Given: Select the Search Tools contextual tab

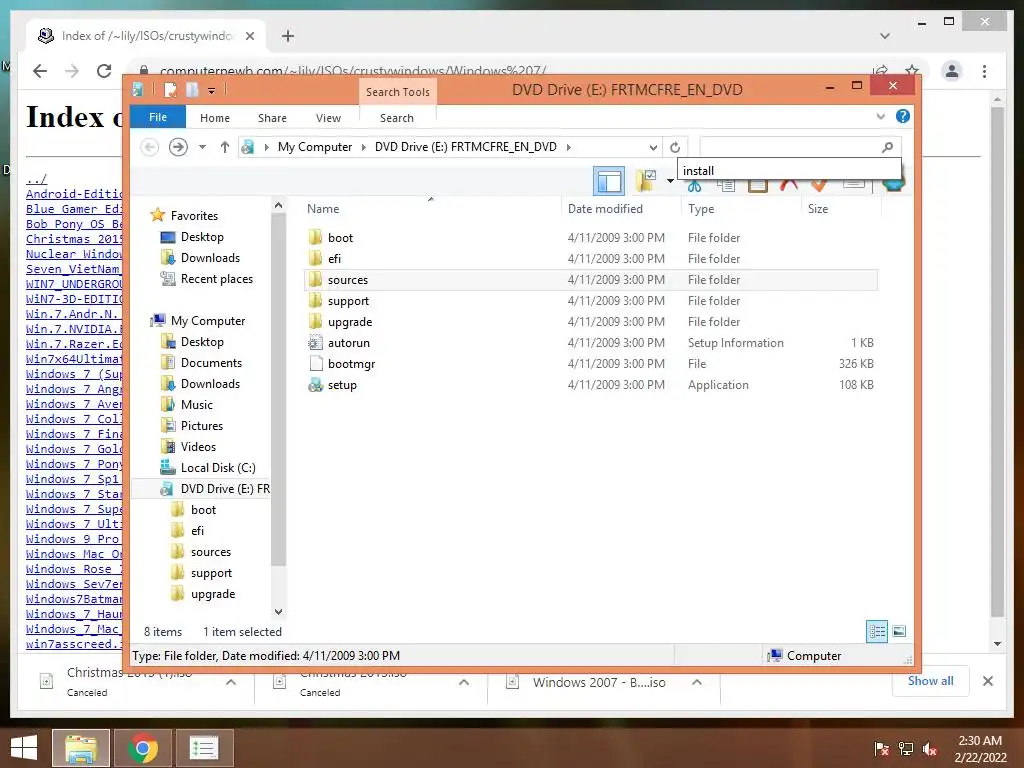Looking at the screenshot, I should coord(398,92).
